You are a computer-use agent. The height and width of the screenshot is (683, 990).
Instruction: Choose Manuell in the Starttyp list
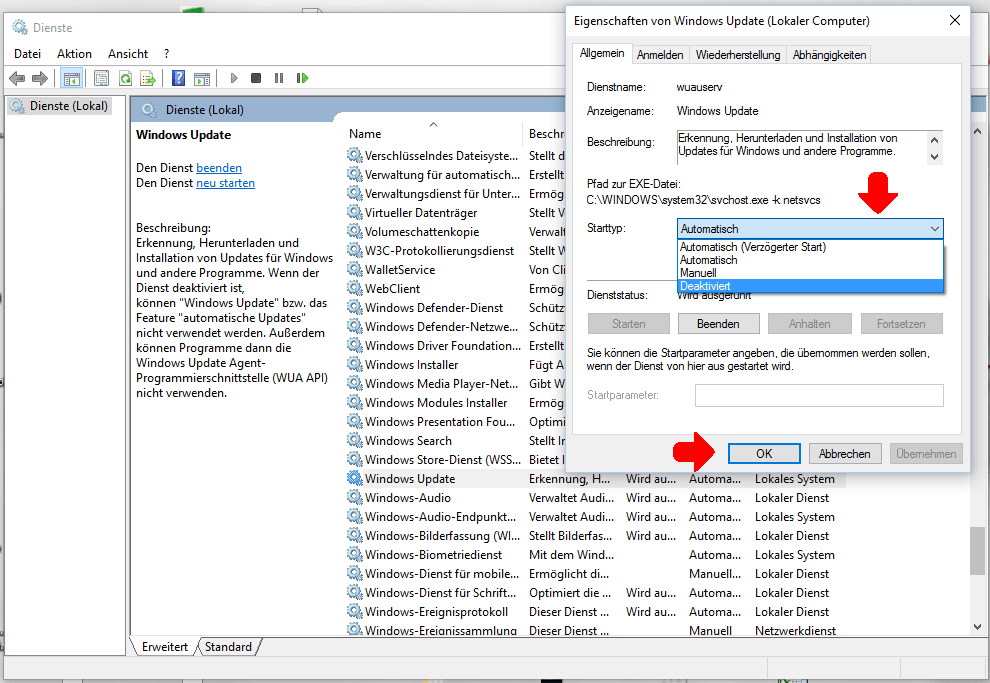tap(810, 273)
